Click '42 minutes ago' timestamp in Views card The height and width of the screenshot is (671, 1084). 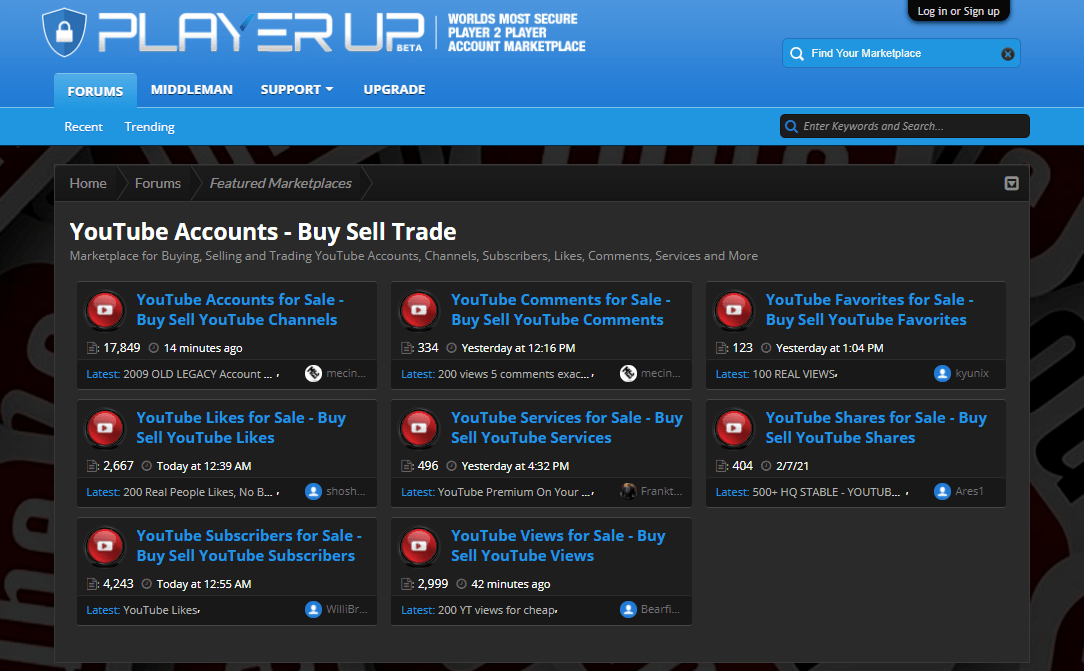[x=511, y=584]
